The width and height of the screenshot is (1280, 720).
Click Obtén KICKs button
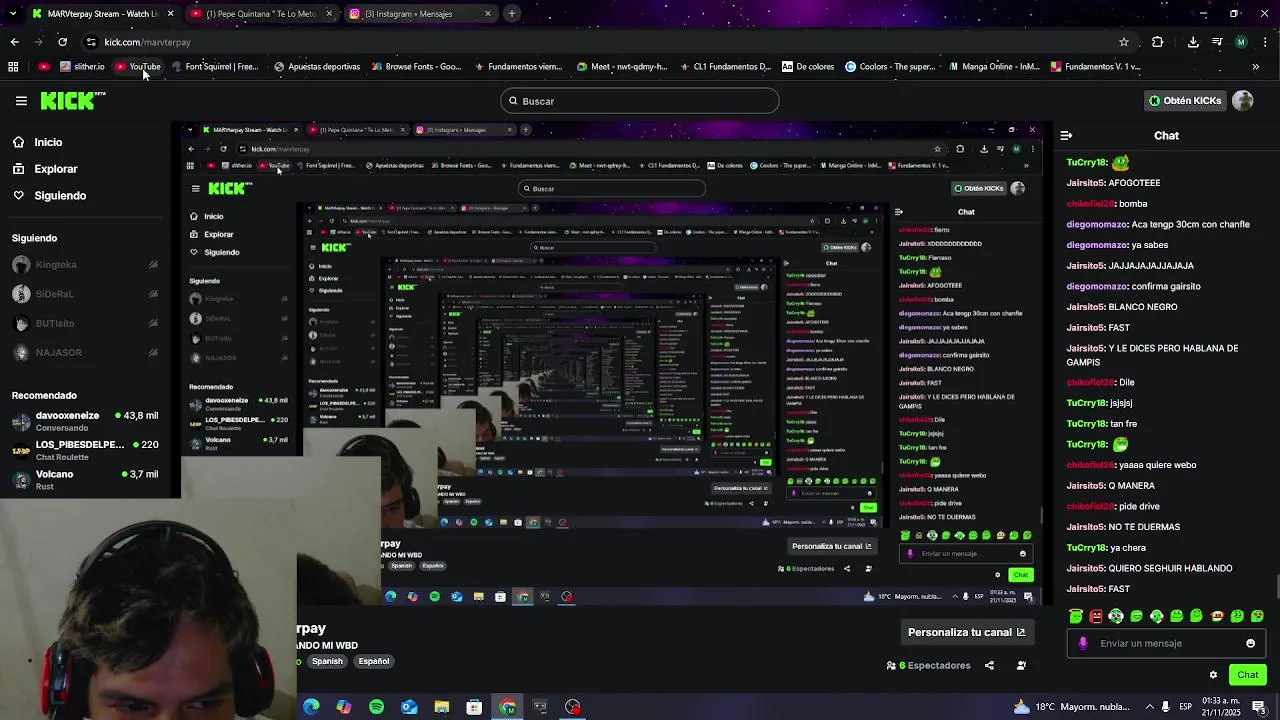tap(1185, 101)
